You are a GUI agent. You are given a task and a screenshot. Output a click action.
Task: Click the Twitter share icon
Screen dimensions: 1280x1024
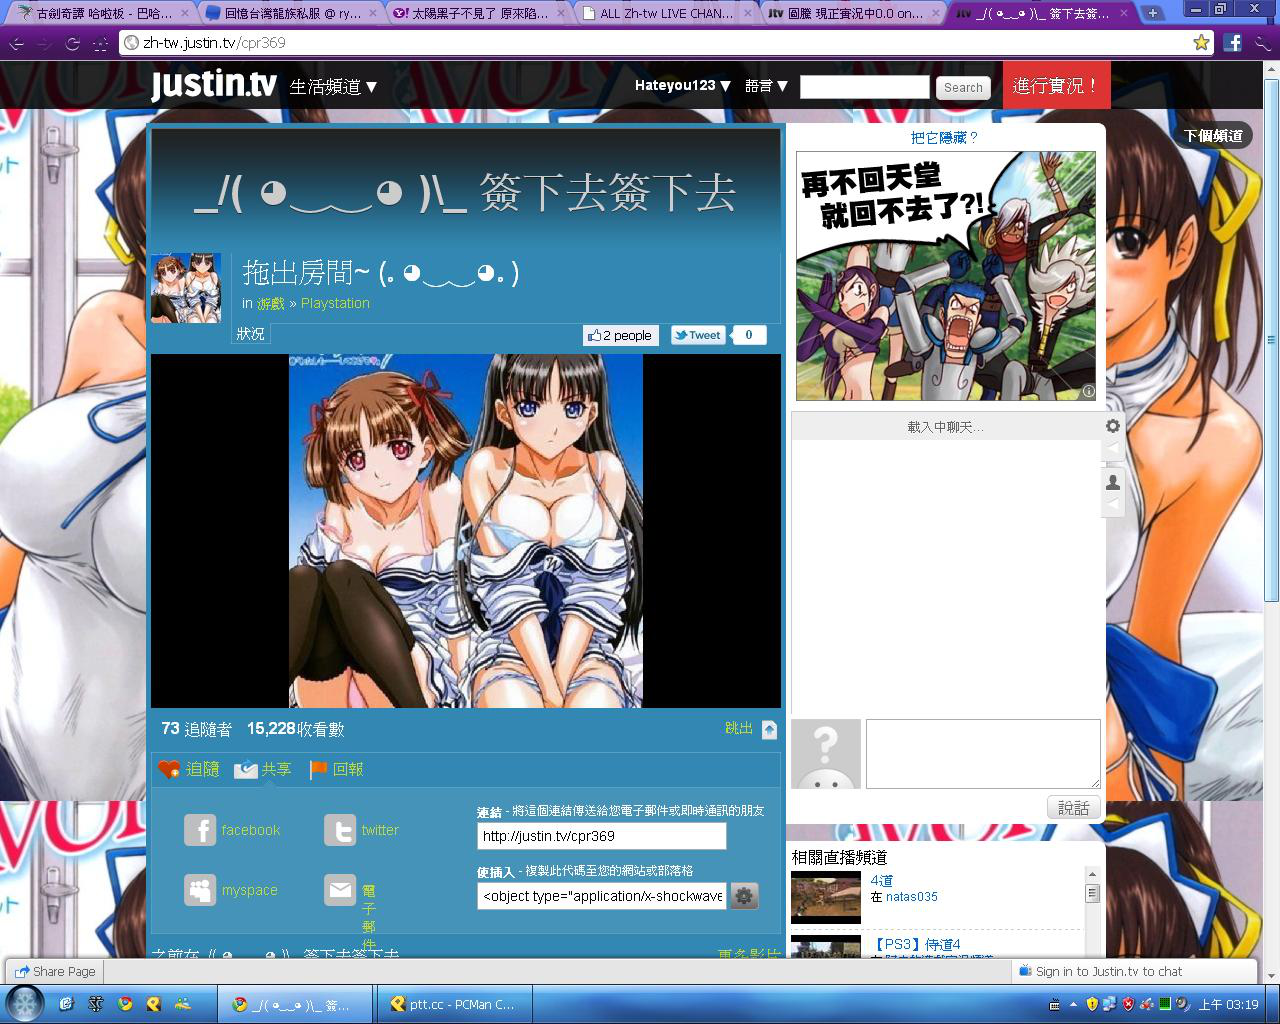(x=340, y=830)
